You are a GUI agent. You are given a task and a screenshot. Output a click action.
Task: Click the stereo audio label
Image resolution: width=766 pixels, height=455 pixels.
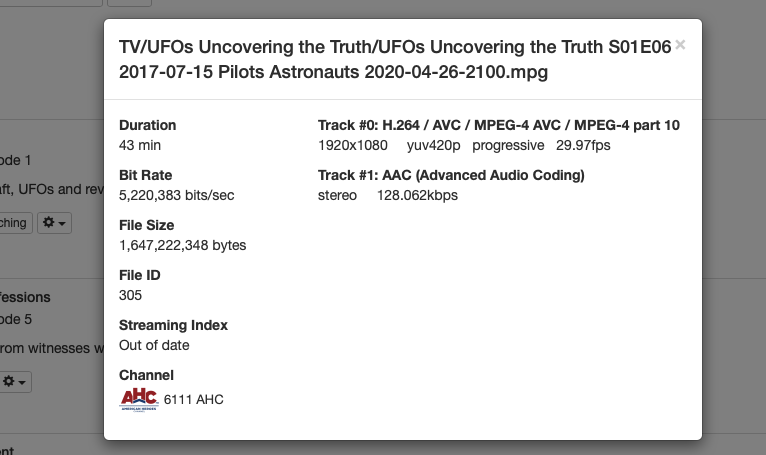[x=337, y=195]
